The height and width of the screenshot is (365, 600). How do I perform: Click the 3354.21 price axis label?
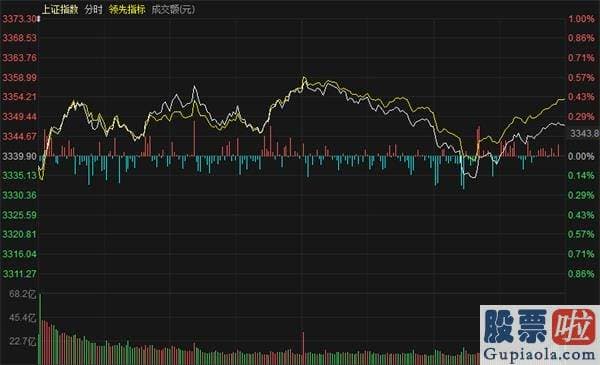(19, 97)
